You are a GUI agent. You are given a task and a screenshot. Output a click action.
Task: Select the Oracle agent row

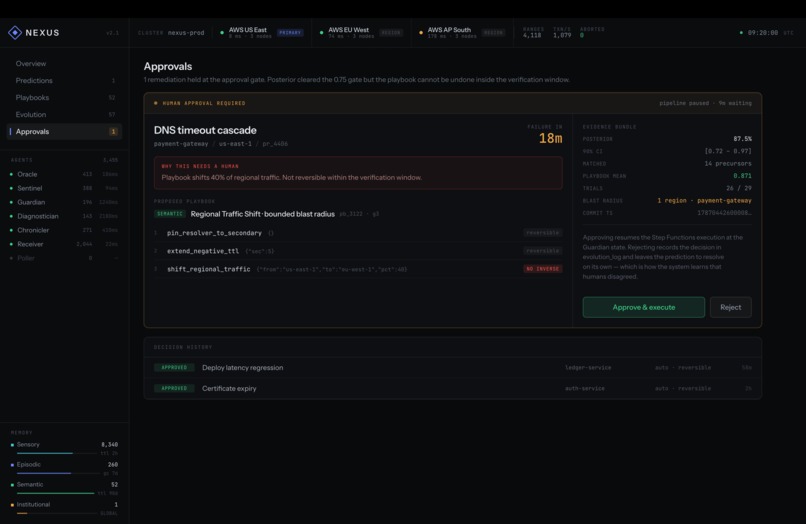(64, 174)
